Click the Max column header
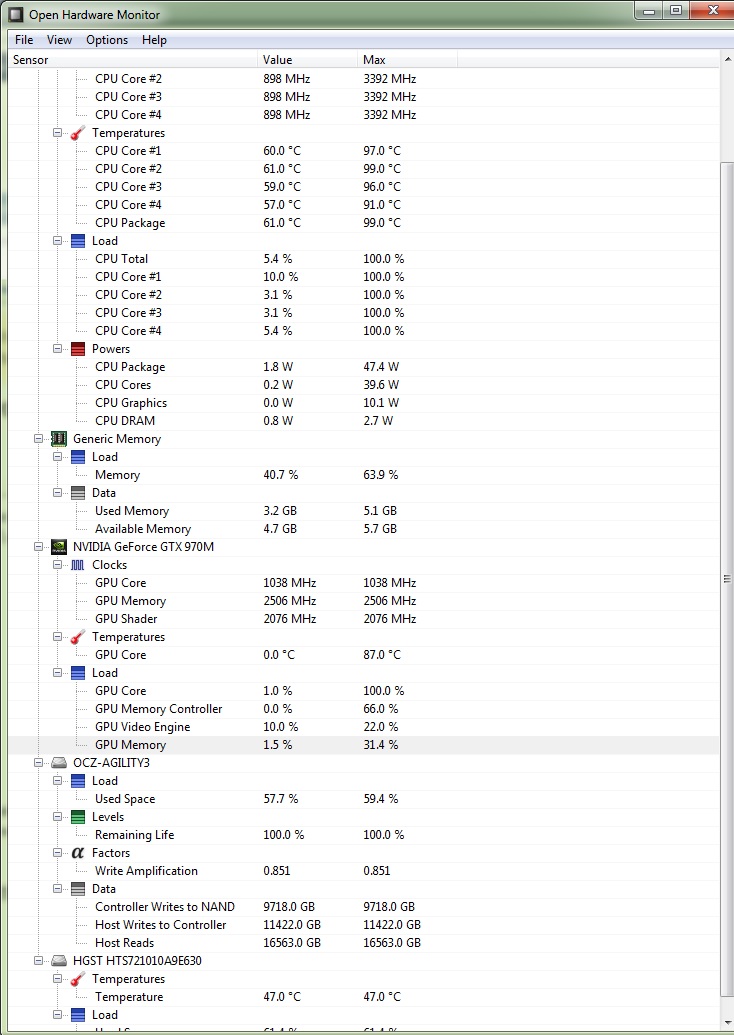This screenshot has width=734, height=1035. pyautogui.click(x=407, y=59)
